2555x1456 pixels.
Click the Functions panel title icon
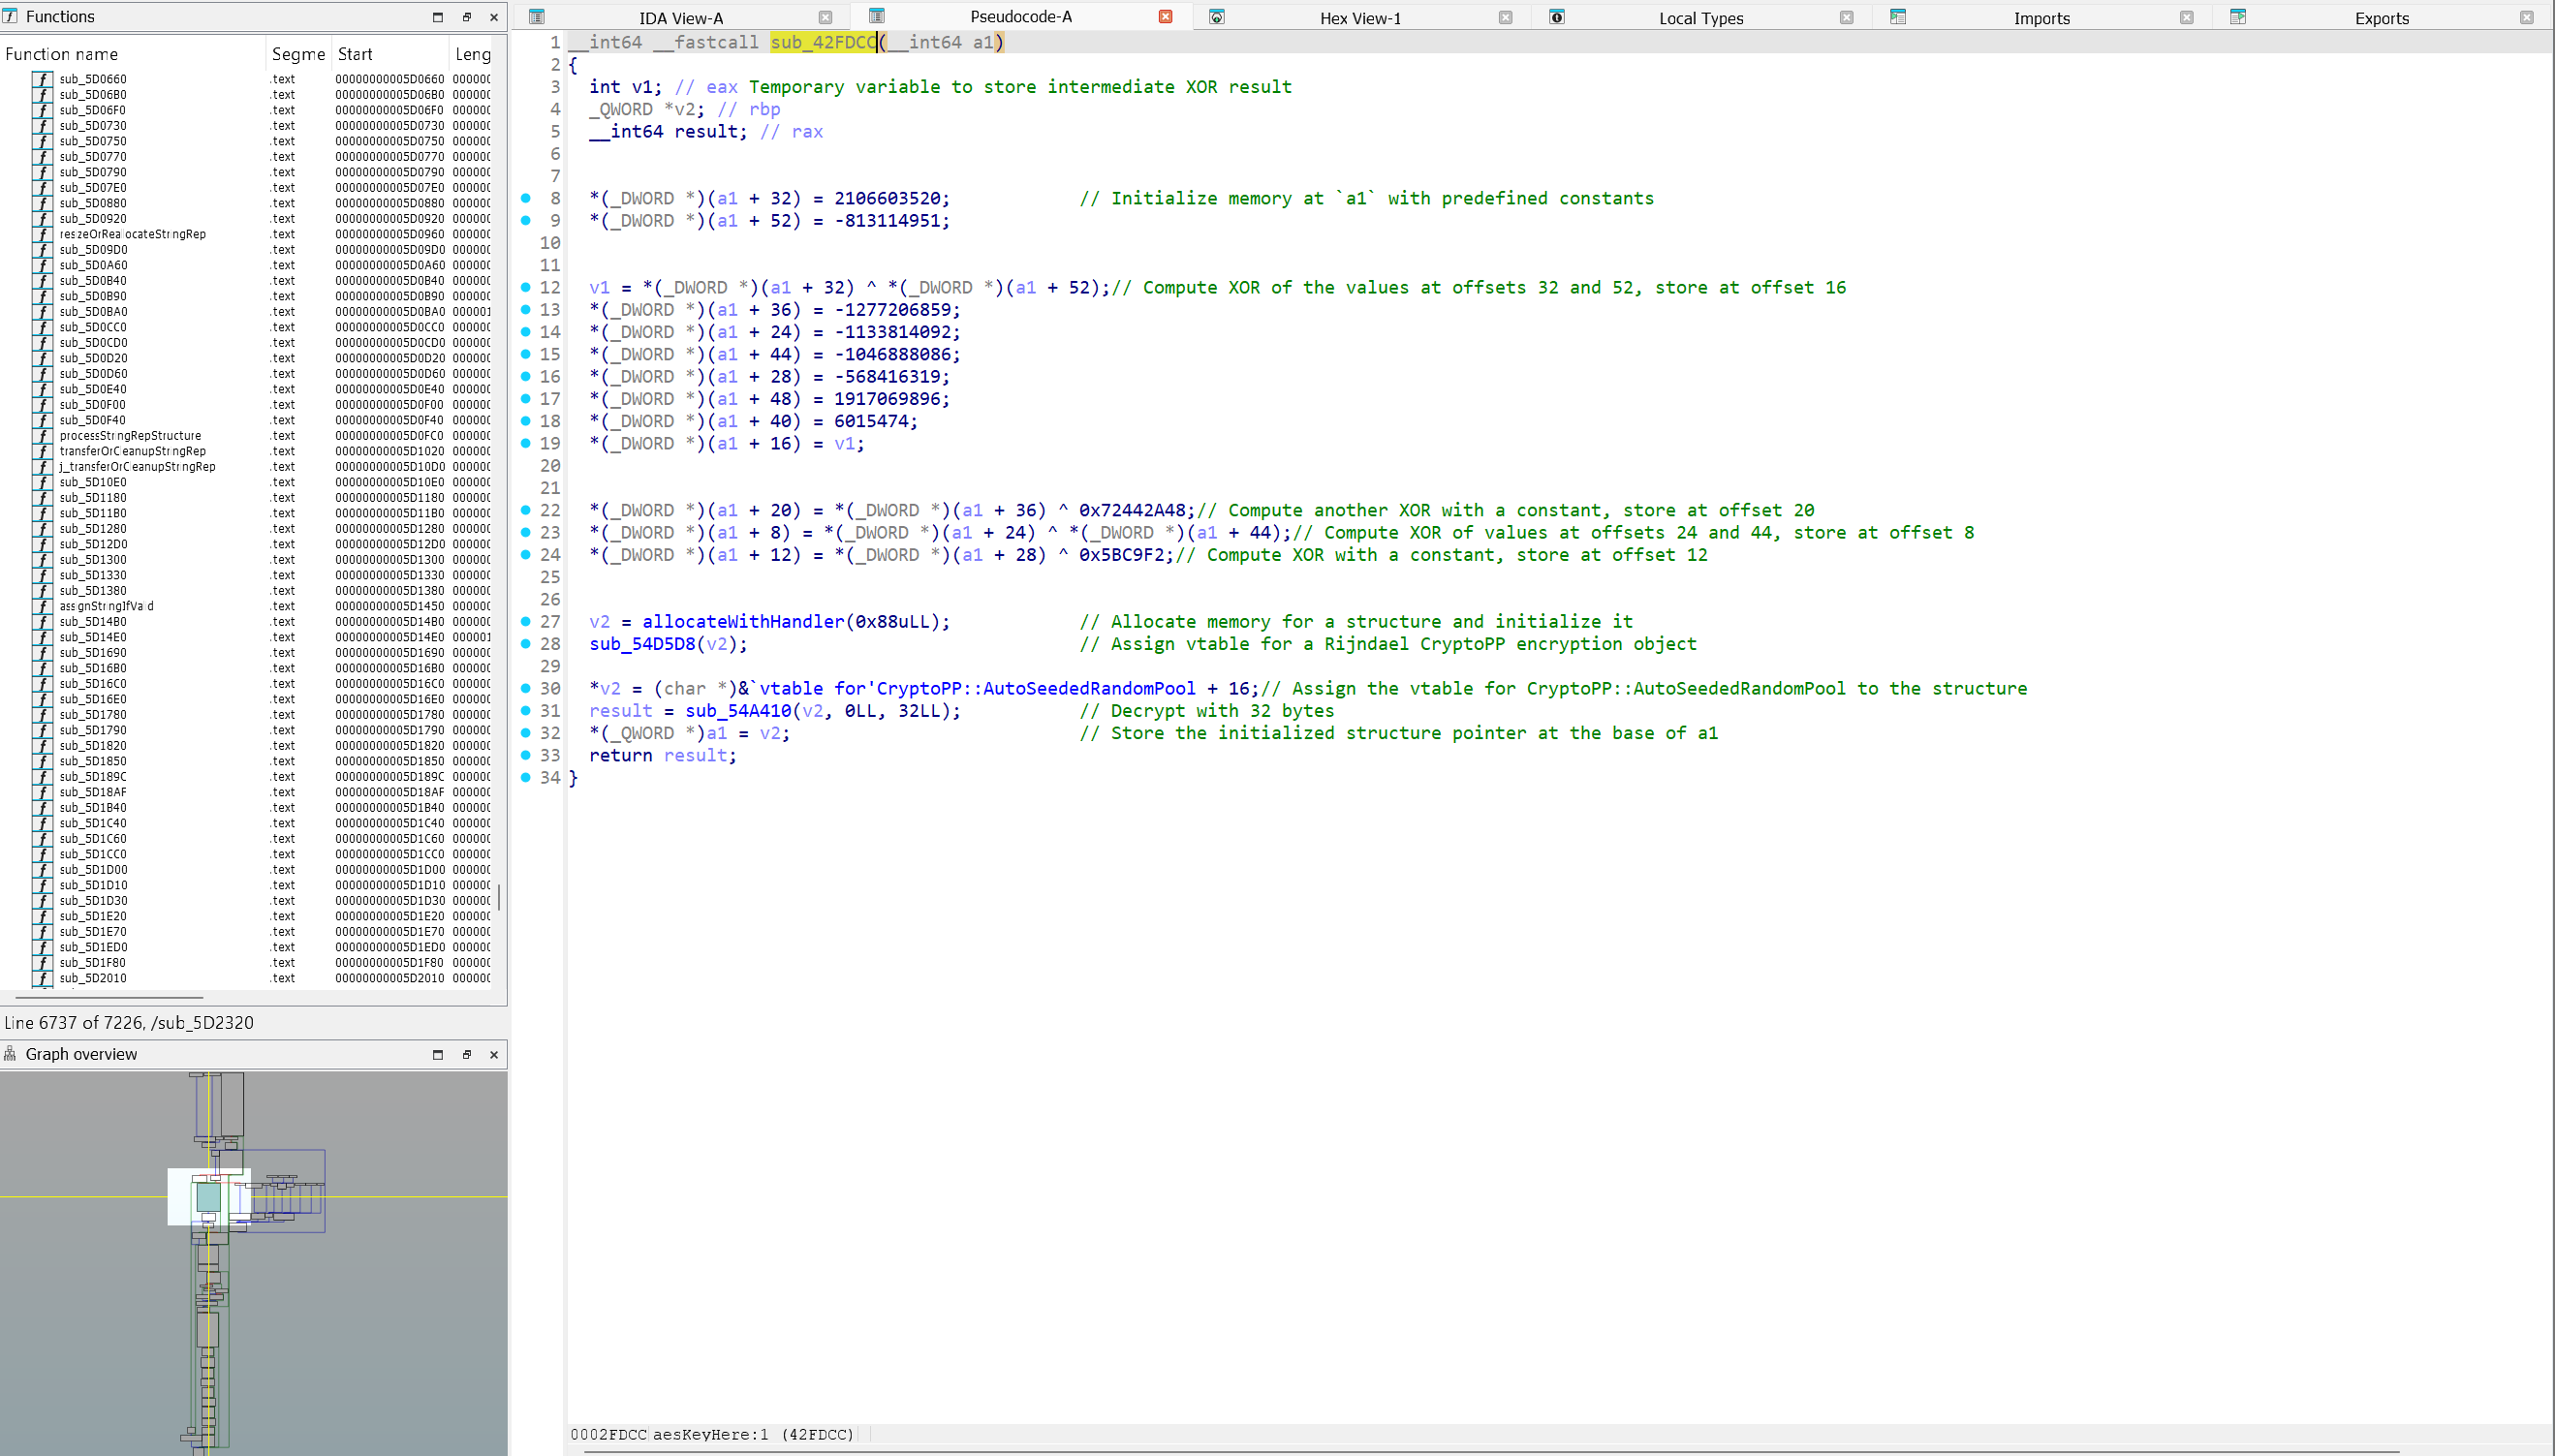tap(10, 17)
